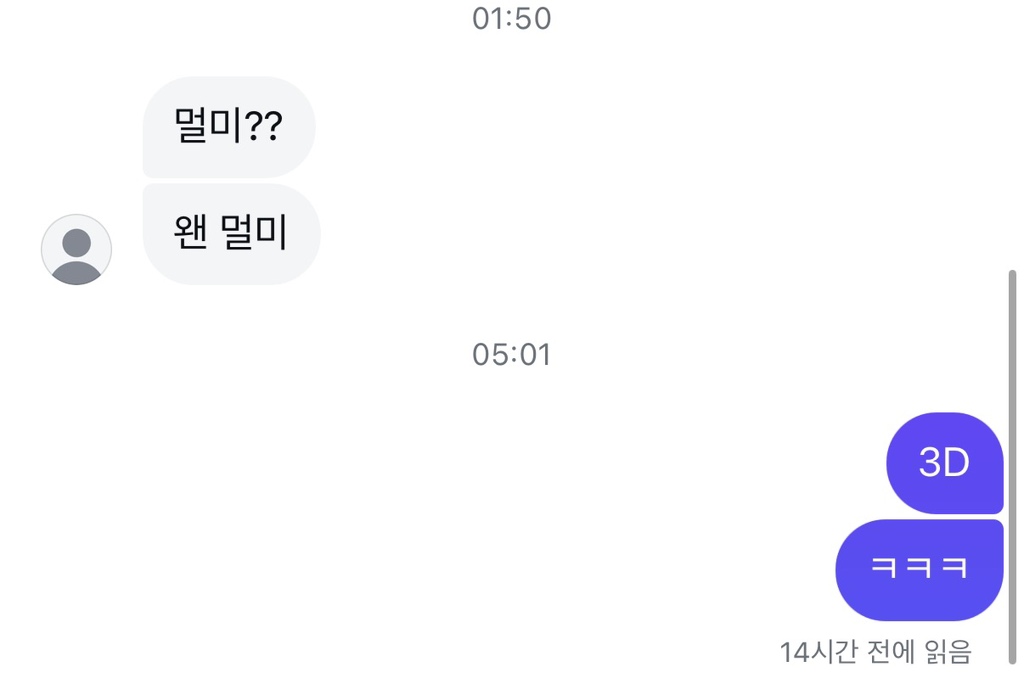Tap the purple "ㅋㅋㅋ" sent message

(x=919, y=570)
